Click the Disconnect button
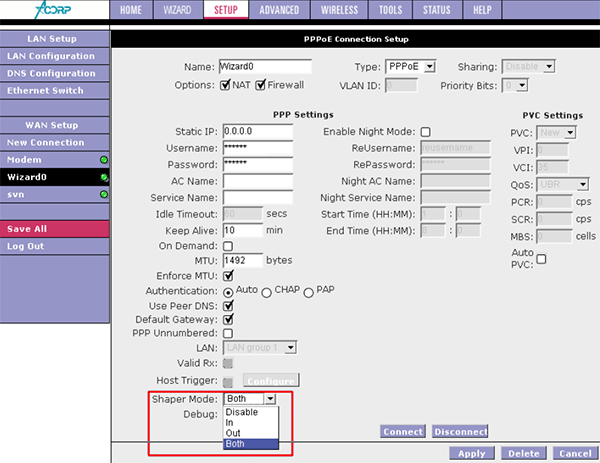The image size is (600, 463). pyautogui.click(x=460, y=432)
